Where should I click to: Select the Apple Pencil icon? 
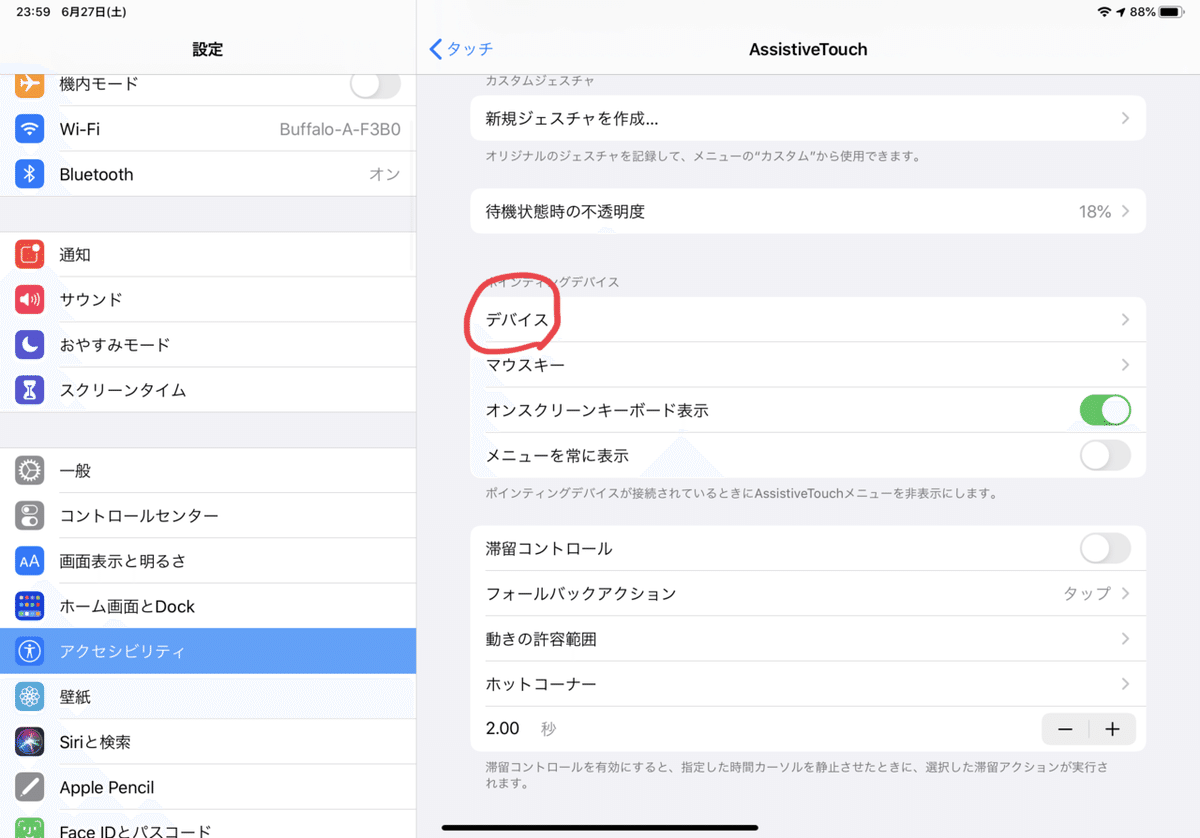(x=29, y=787)
